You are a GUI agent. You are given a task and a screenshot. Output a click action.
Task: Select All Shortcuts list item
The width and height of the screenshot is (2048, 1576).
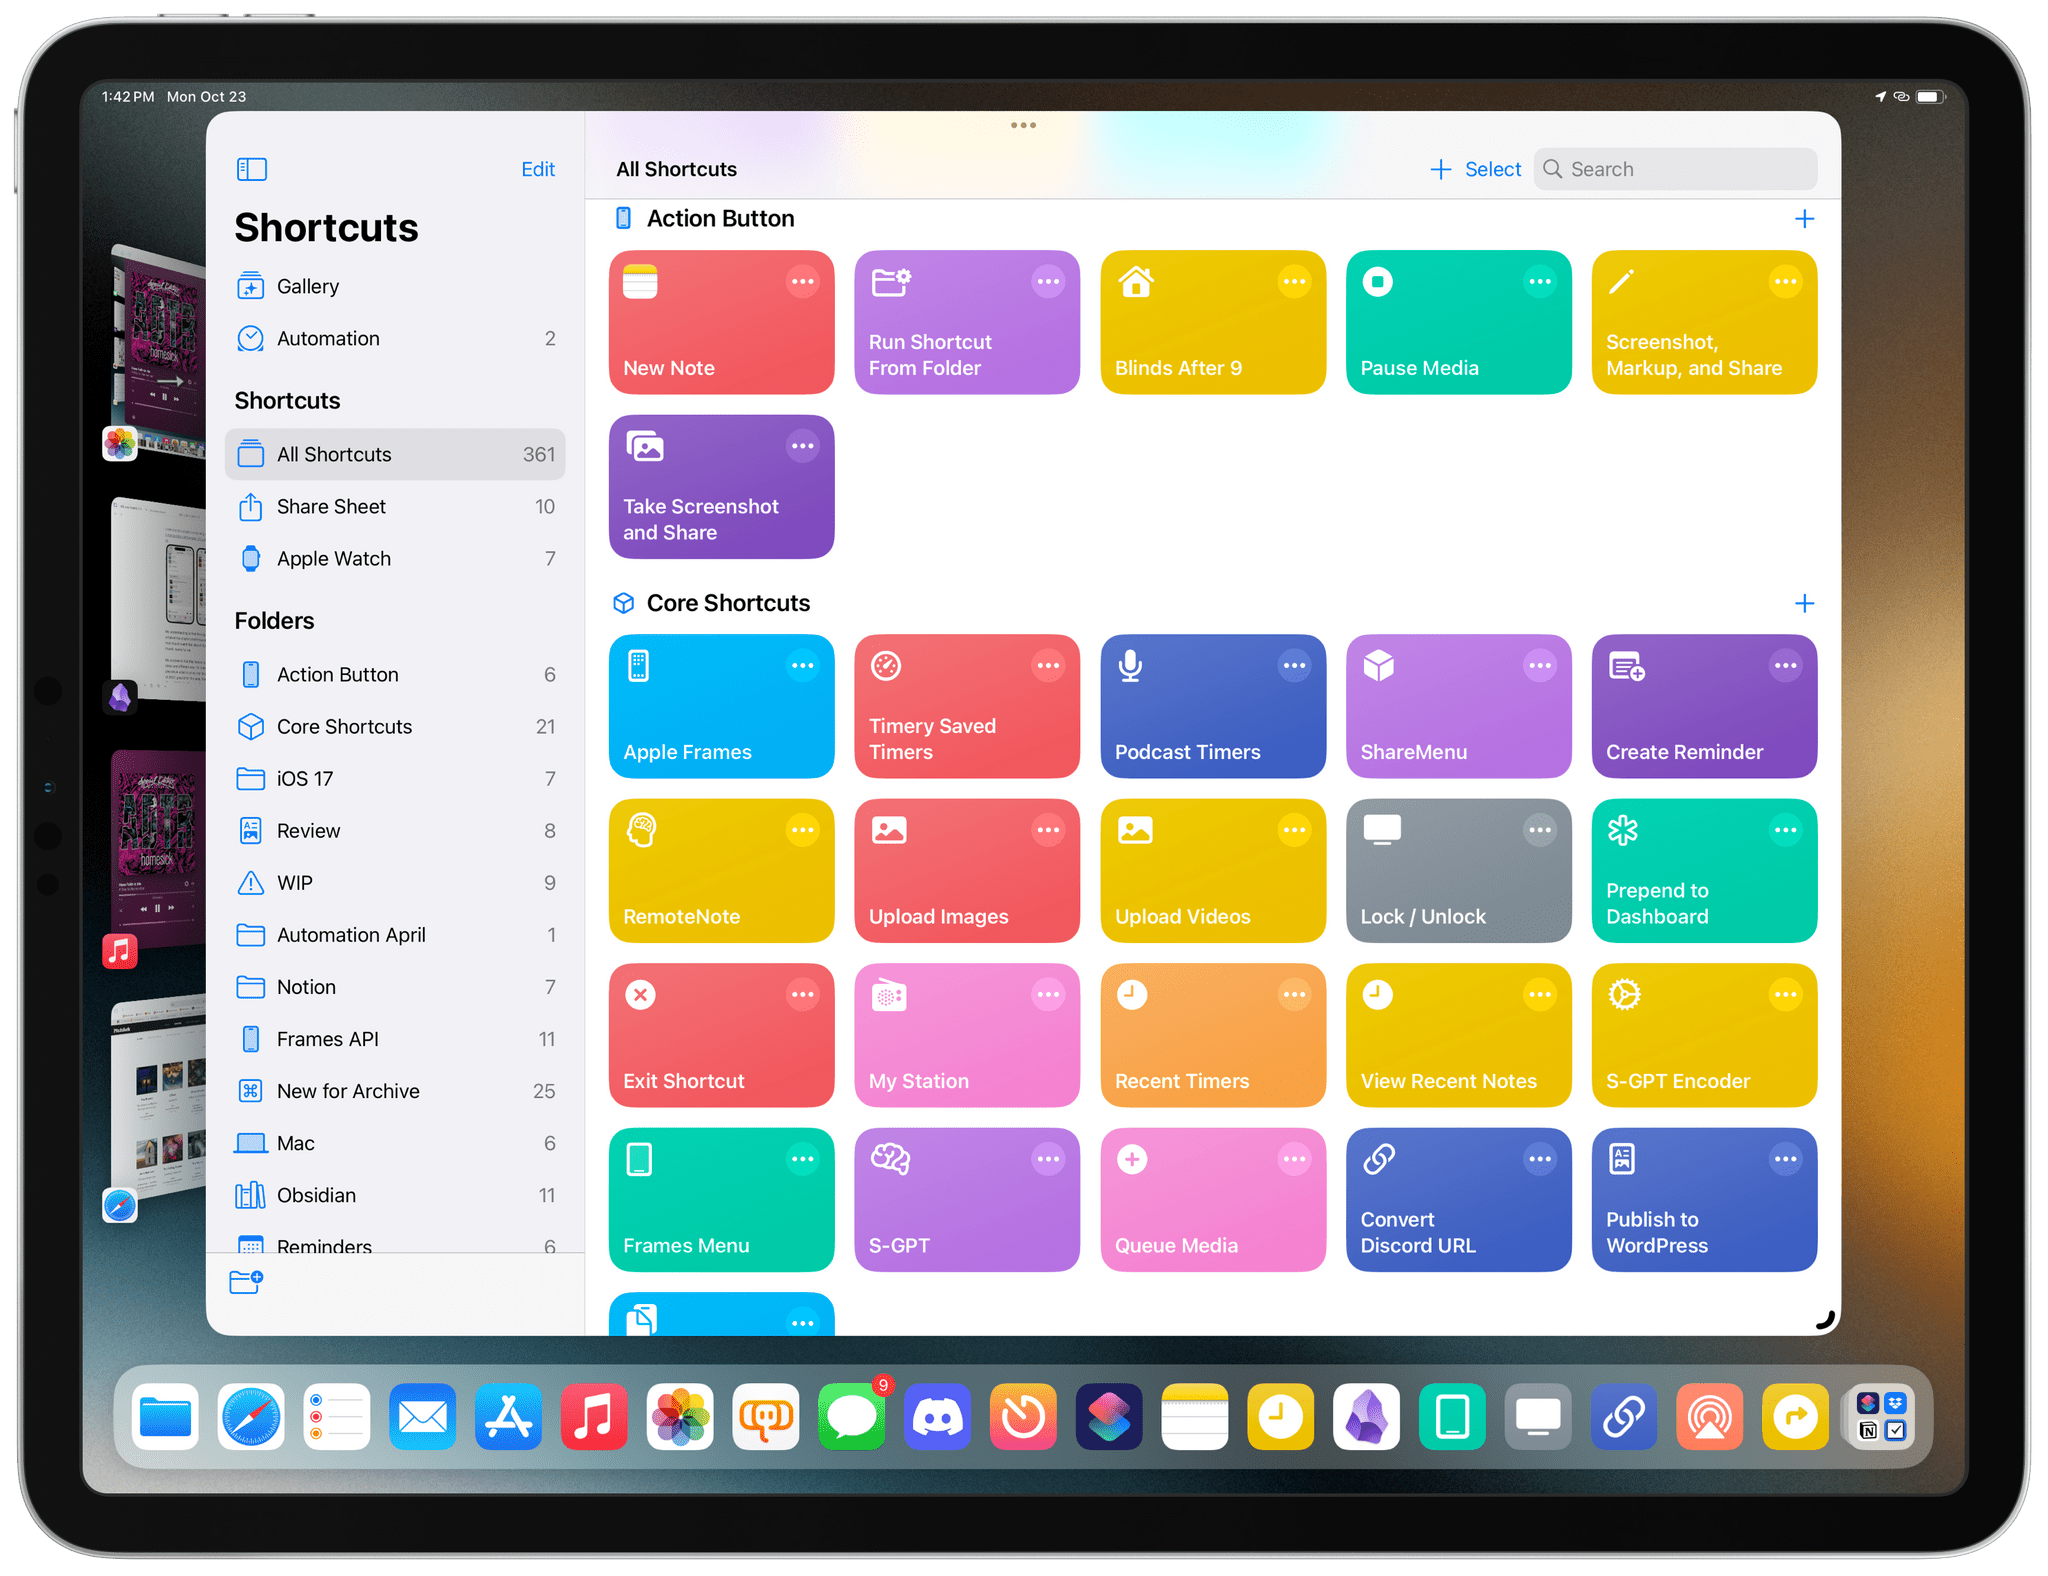pyautogui.click(x=395, y=454)
